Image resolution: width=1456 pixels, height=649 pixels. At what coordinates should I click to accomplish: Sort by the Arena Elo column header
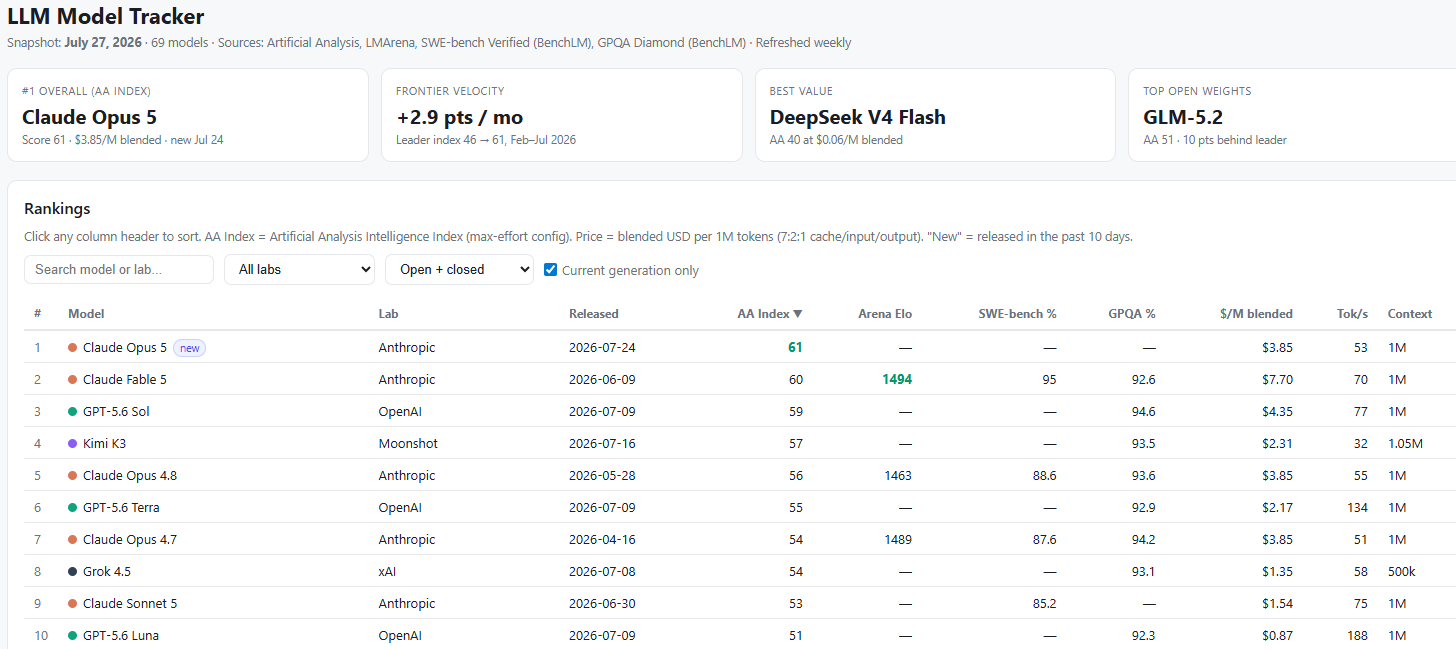tap(885, 313)
